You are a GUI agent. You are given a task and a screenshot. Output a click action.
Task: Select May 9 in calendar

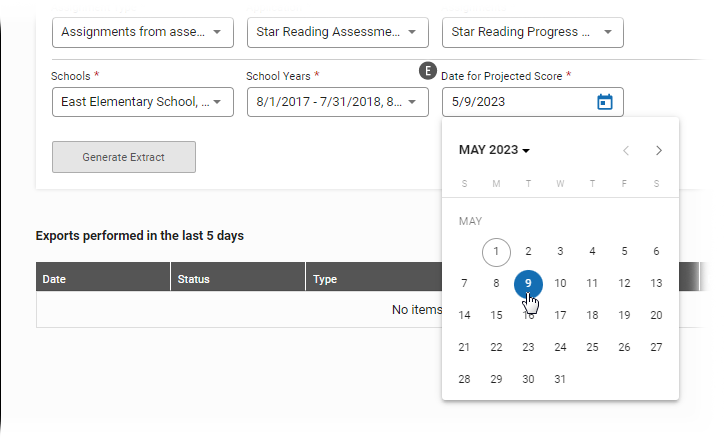point(528,284)
